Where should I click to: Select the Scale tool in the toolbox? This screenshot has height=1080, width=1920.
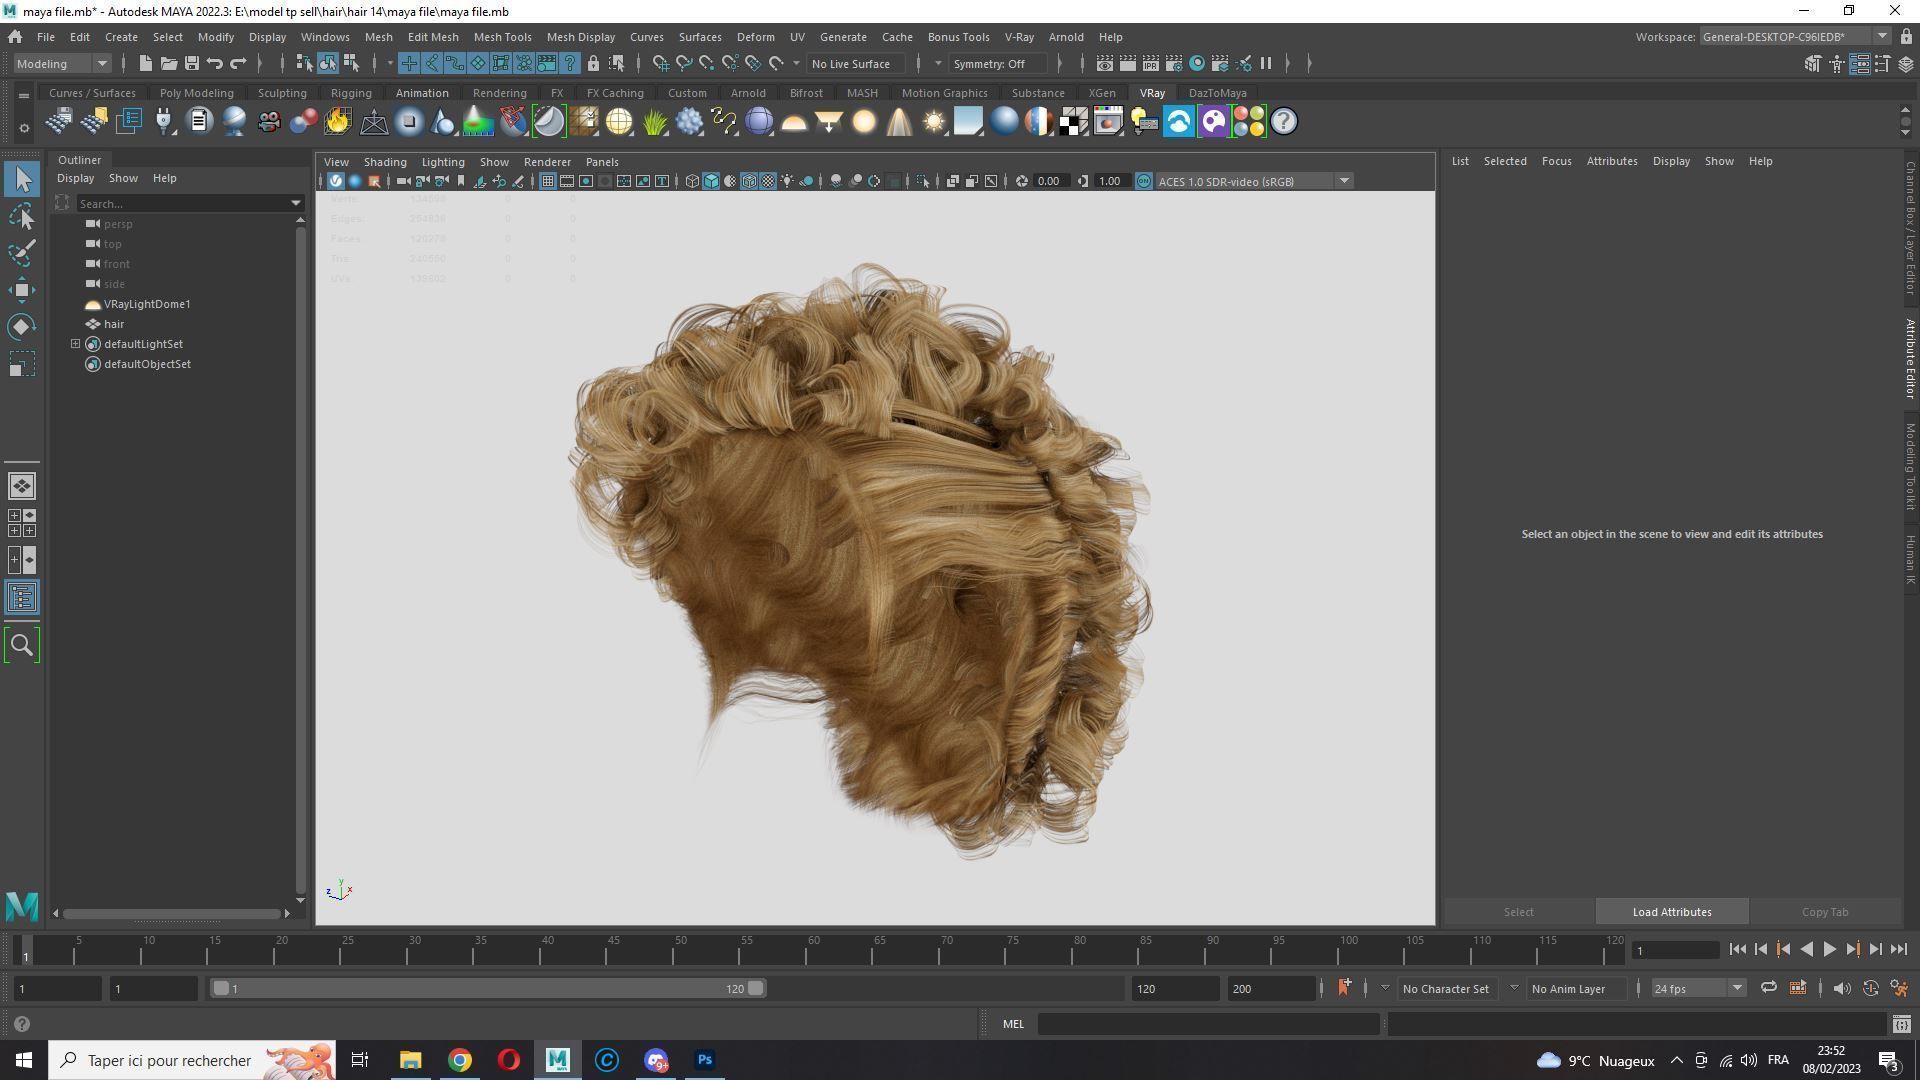[x=22, y=364]
